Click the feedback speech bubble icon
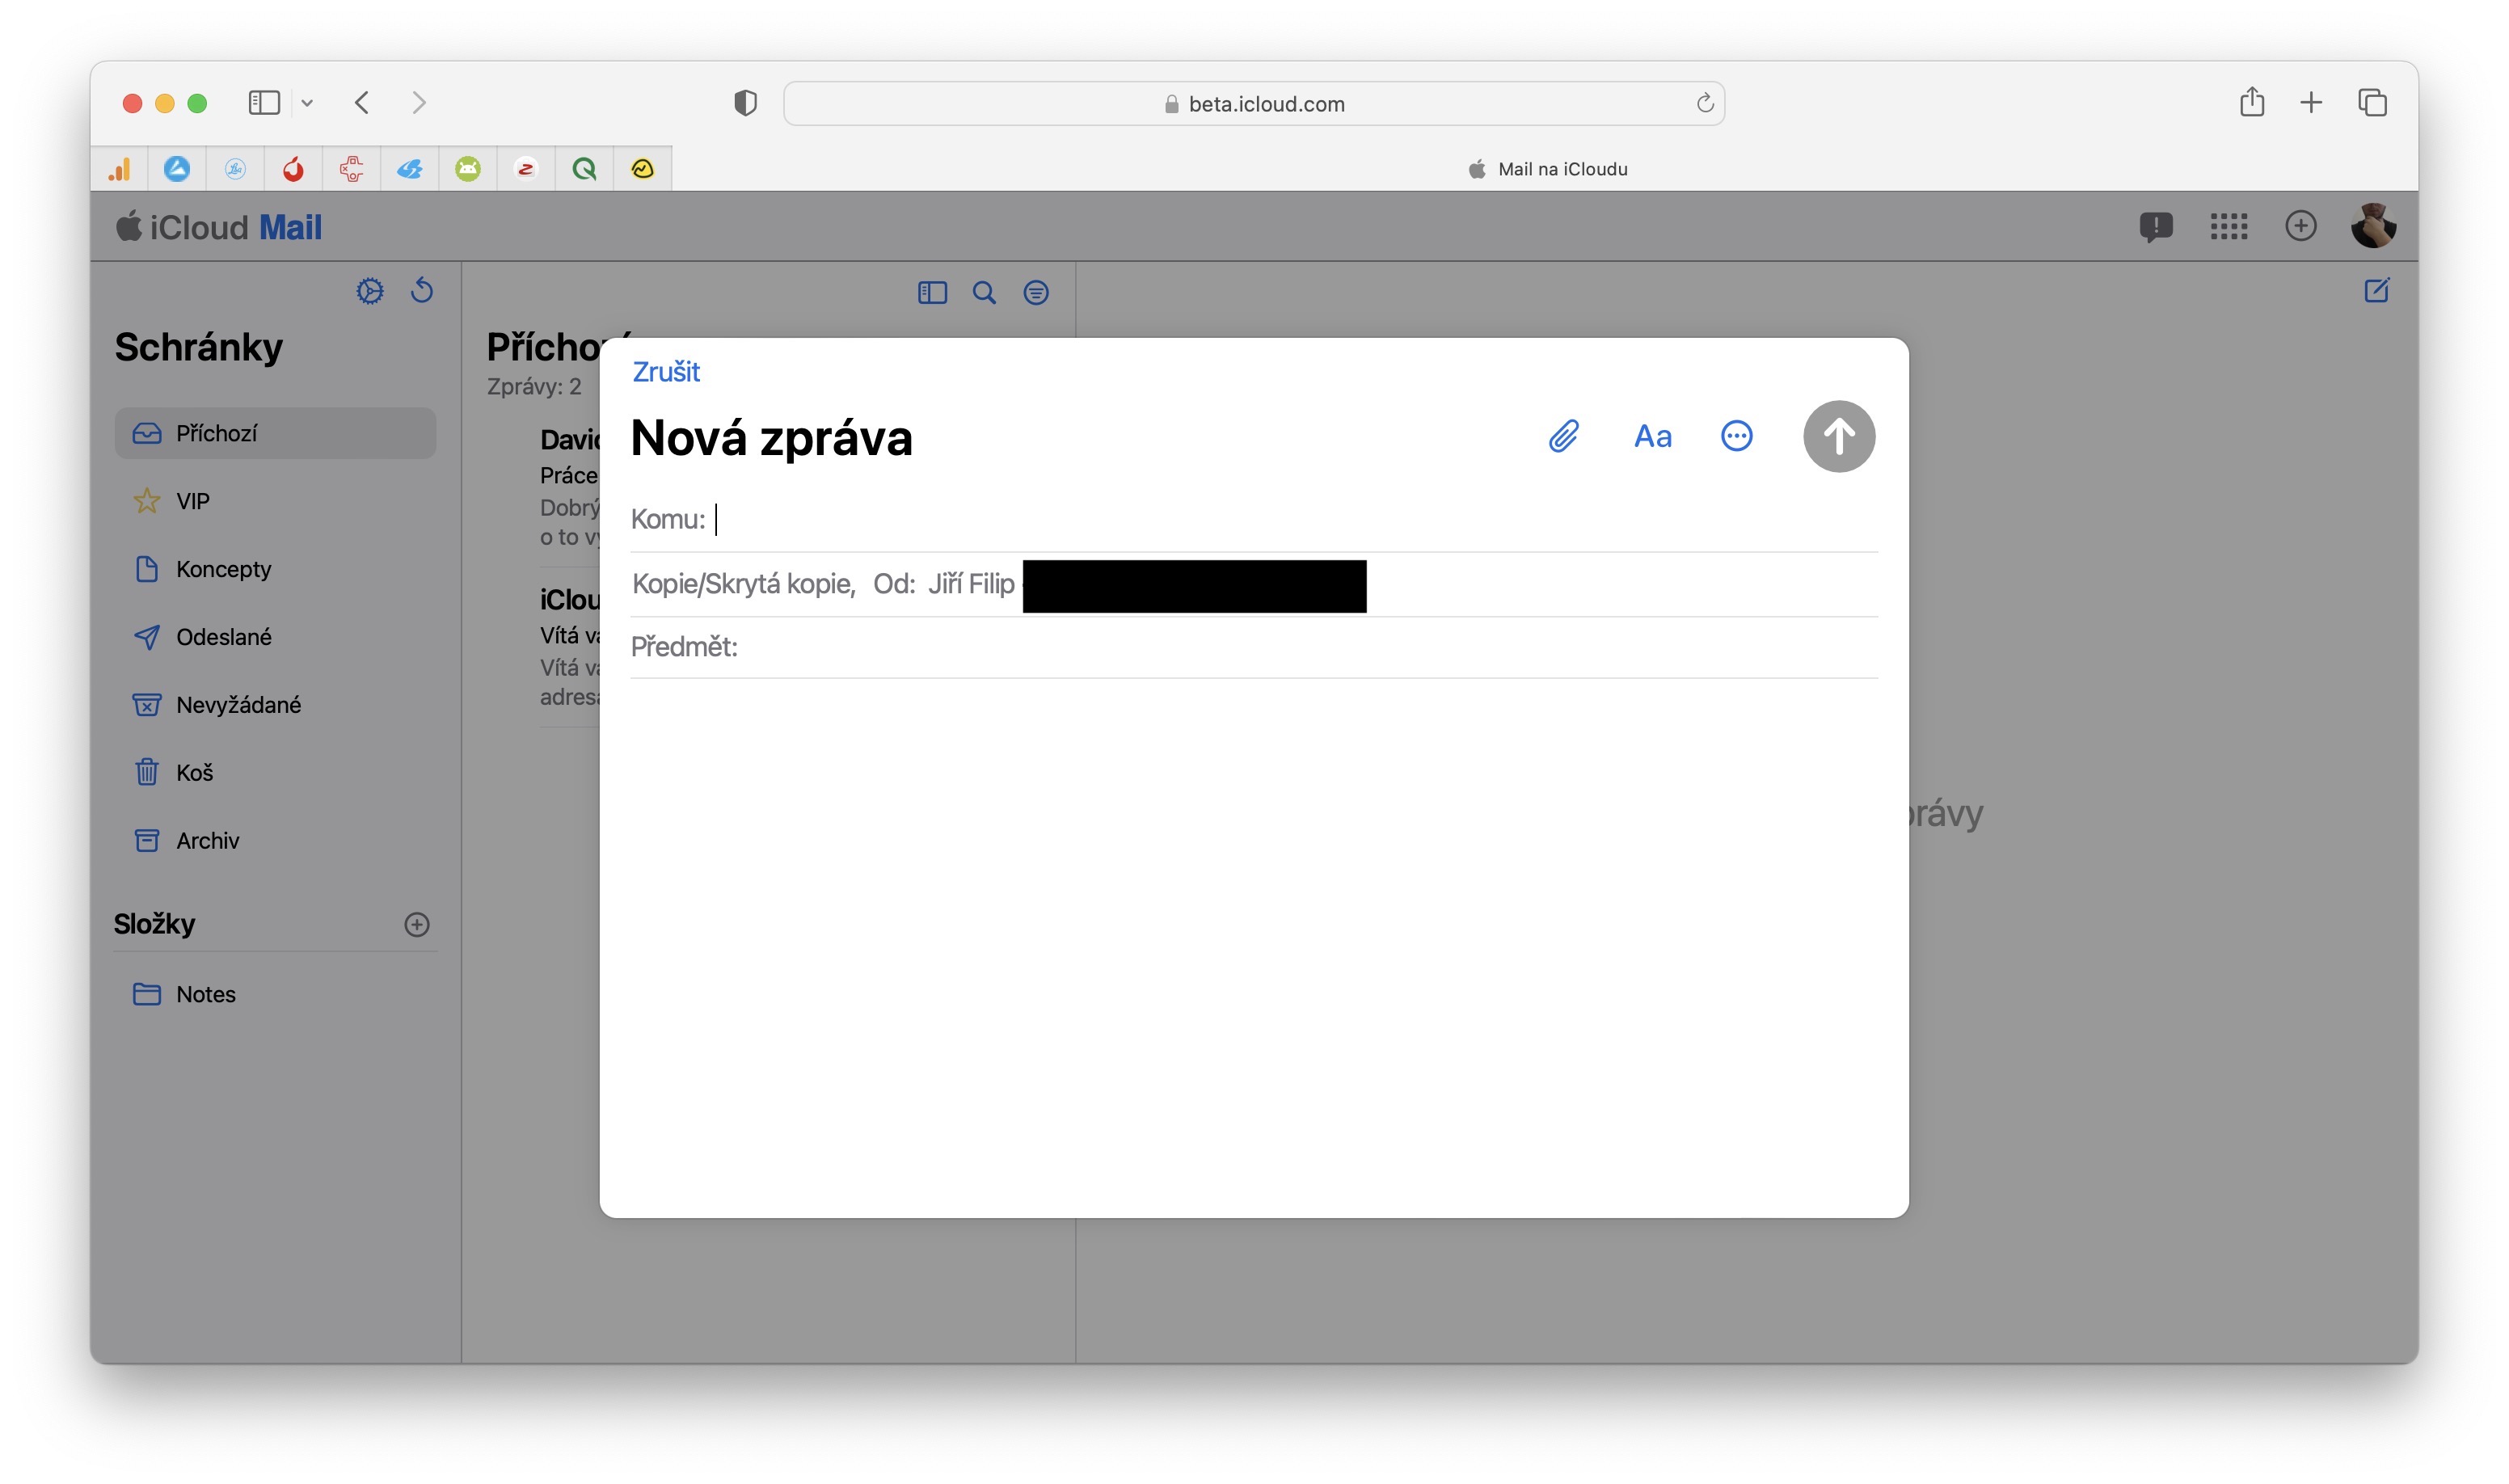Image resolution: width=2509 pixels, height=1484 pixels. pyautogui.click(x=2155, y=227)
